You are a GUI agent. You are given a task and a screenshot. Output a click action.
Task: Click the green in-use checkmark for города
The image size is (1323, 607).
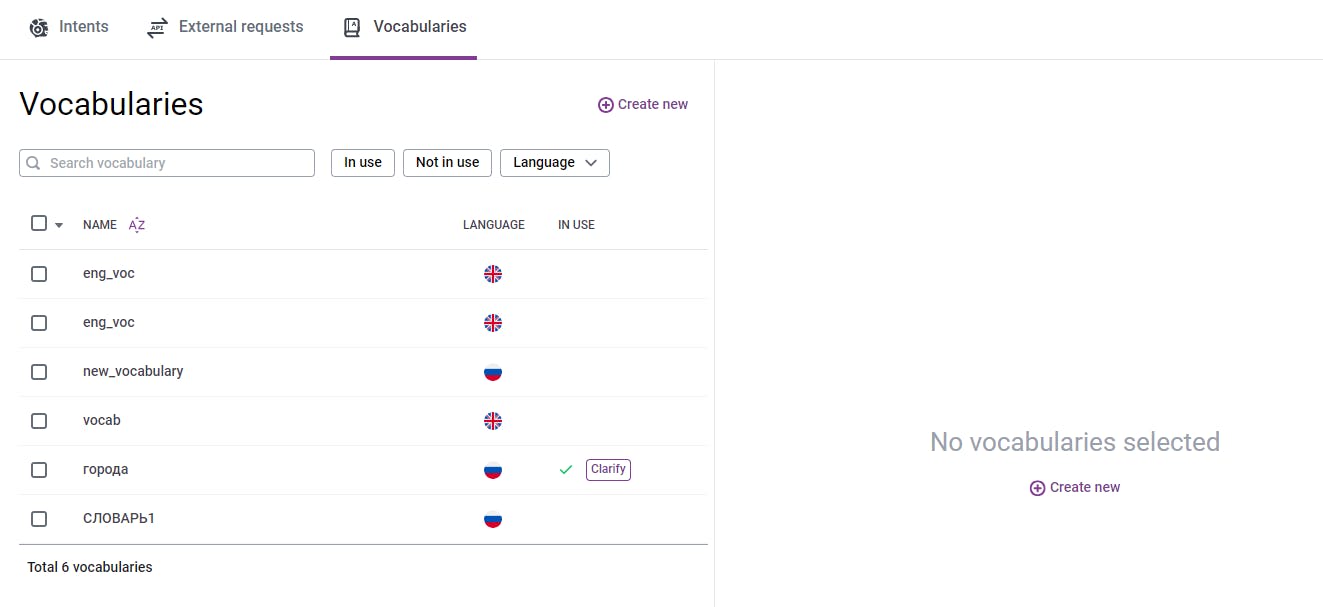[566, 470]
